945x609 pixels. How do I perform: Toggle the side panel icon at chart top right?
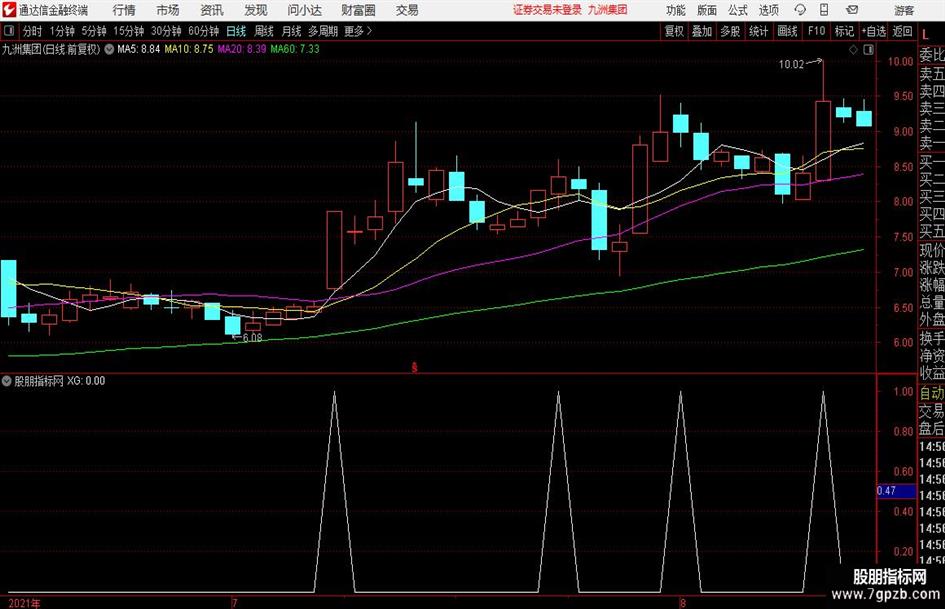868,50
